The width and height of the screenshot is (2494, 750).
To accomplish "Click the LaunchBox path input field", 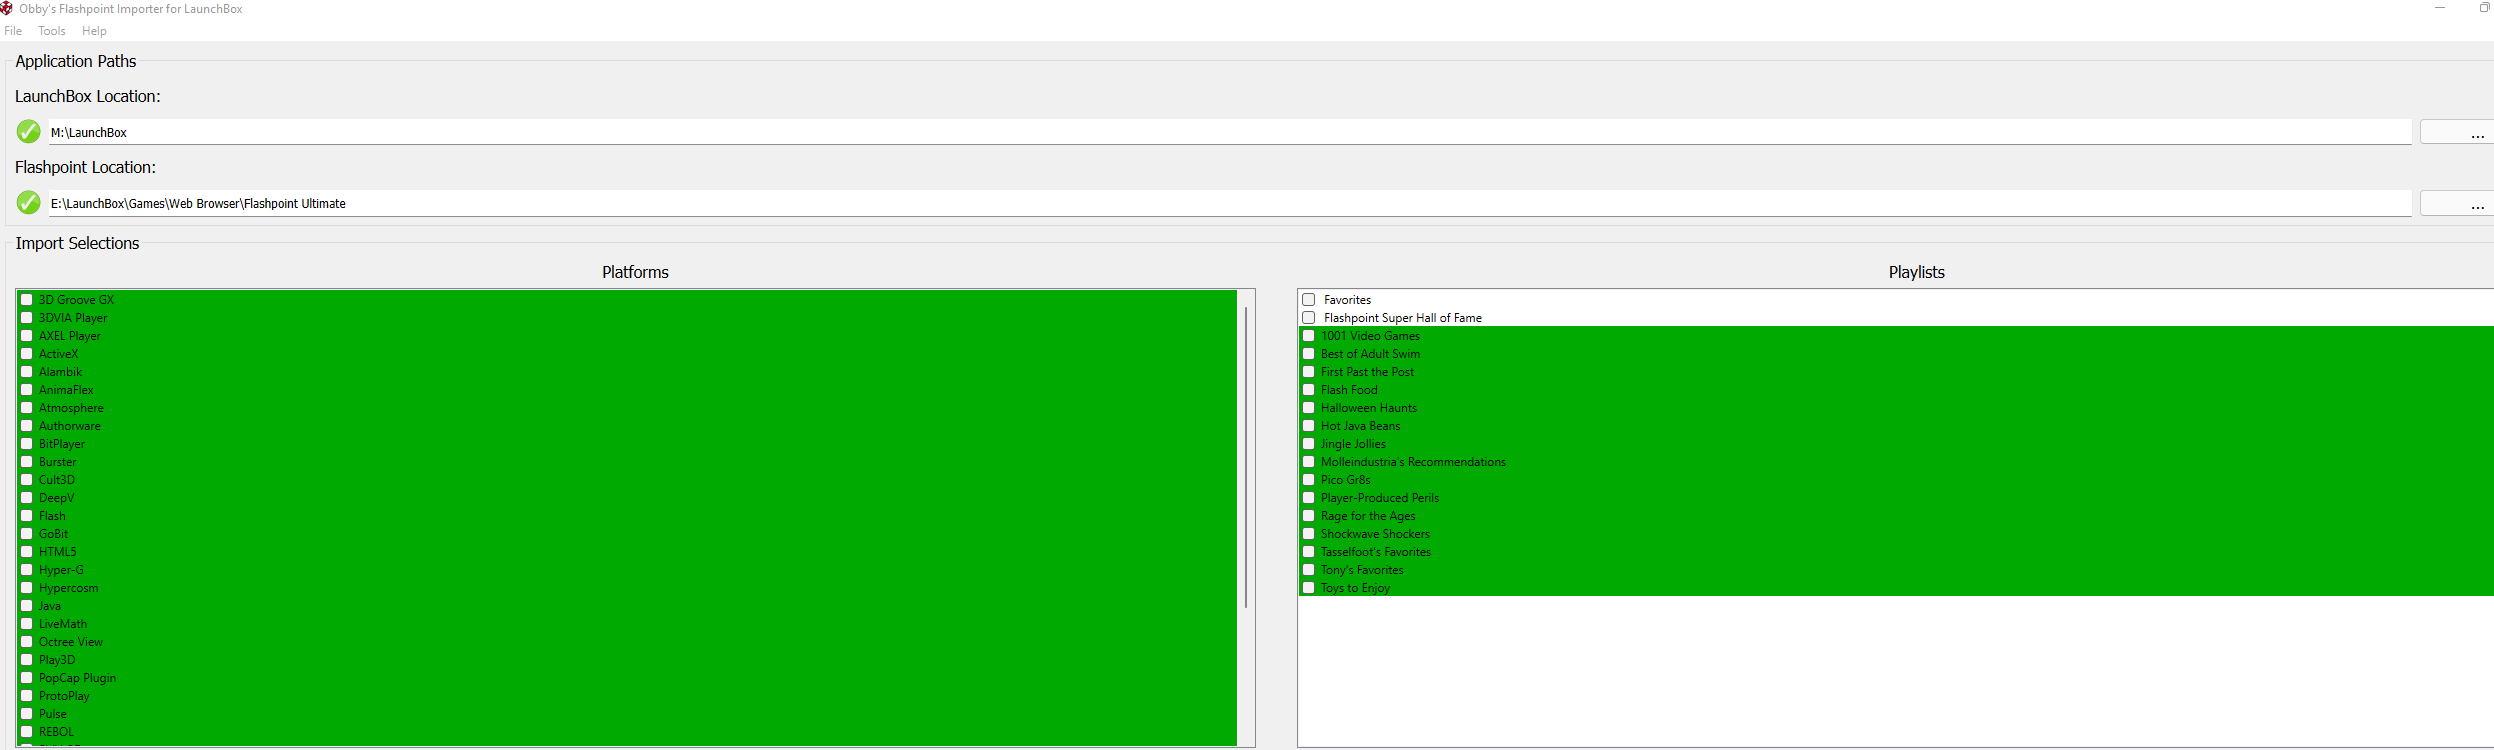I will coord(1230,132).
